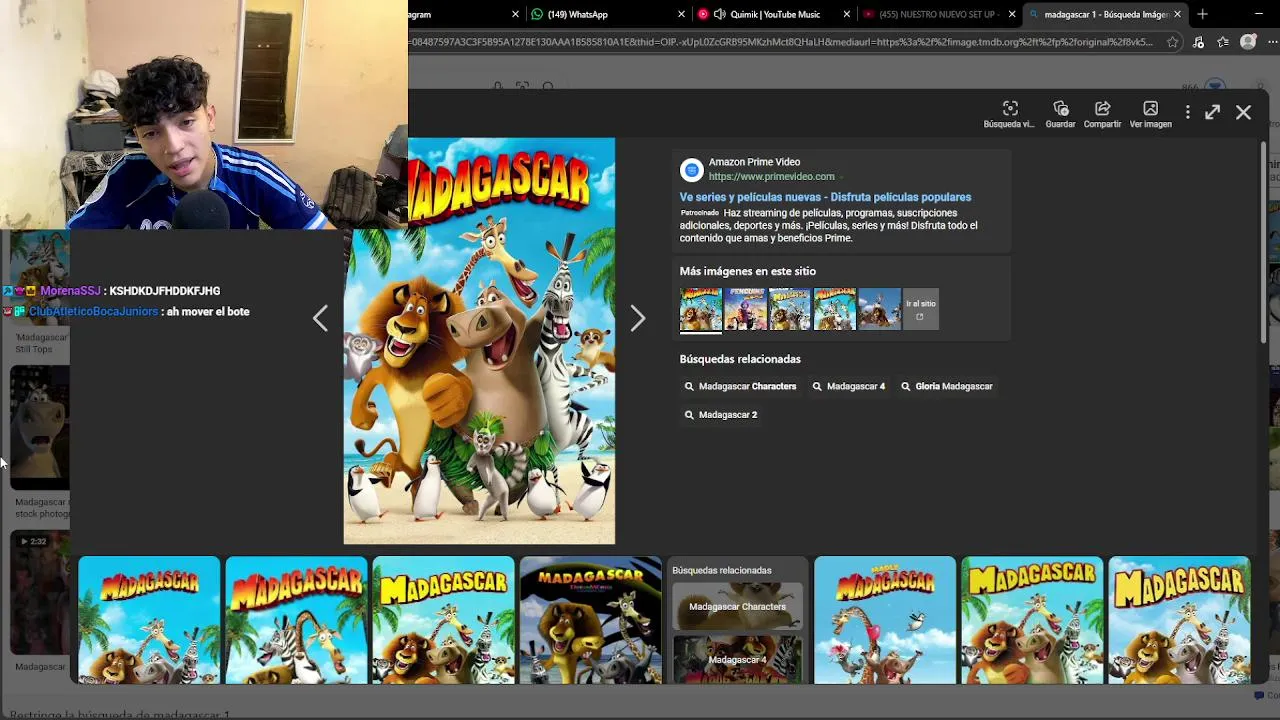Mute the YouTube Music tab audio
The width and height of the screenshot is (1280, 720).
click(x=719, y=14)
